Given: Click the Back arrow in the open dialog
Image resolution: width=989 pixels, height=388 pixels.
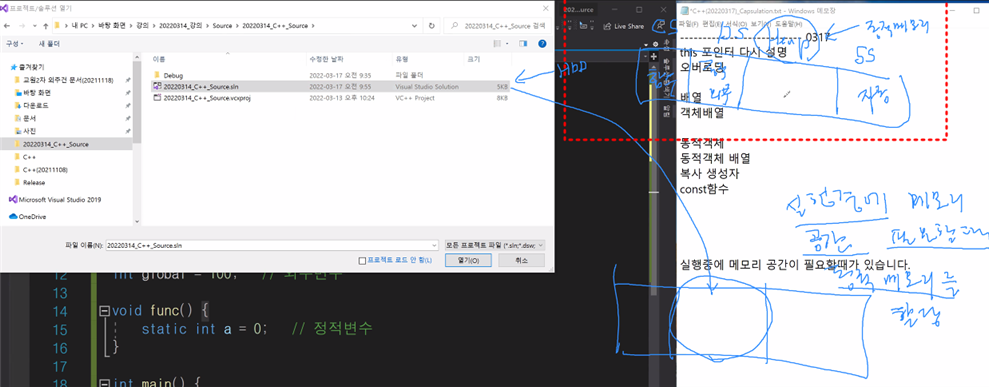Looking at the screenshot, I should pos(7,26).
